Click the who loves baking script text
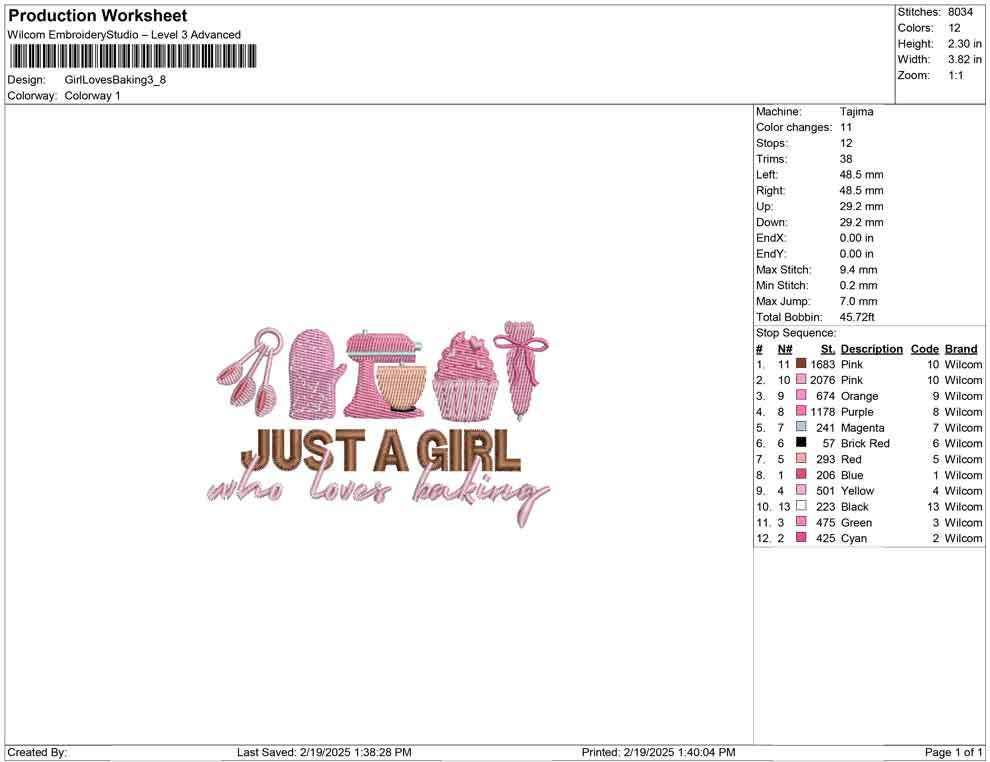The width and height of the screenshot is (990, 762). coord(378,487)
